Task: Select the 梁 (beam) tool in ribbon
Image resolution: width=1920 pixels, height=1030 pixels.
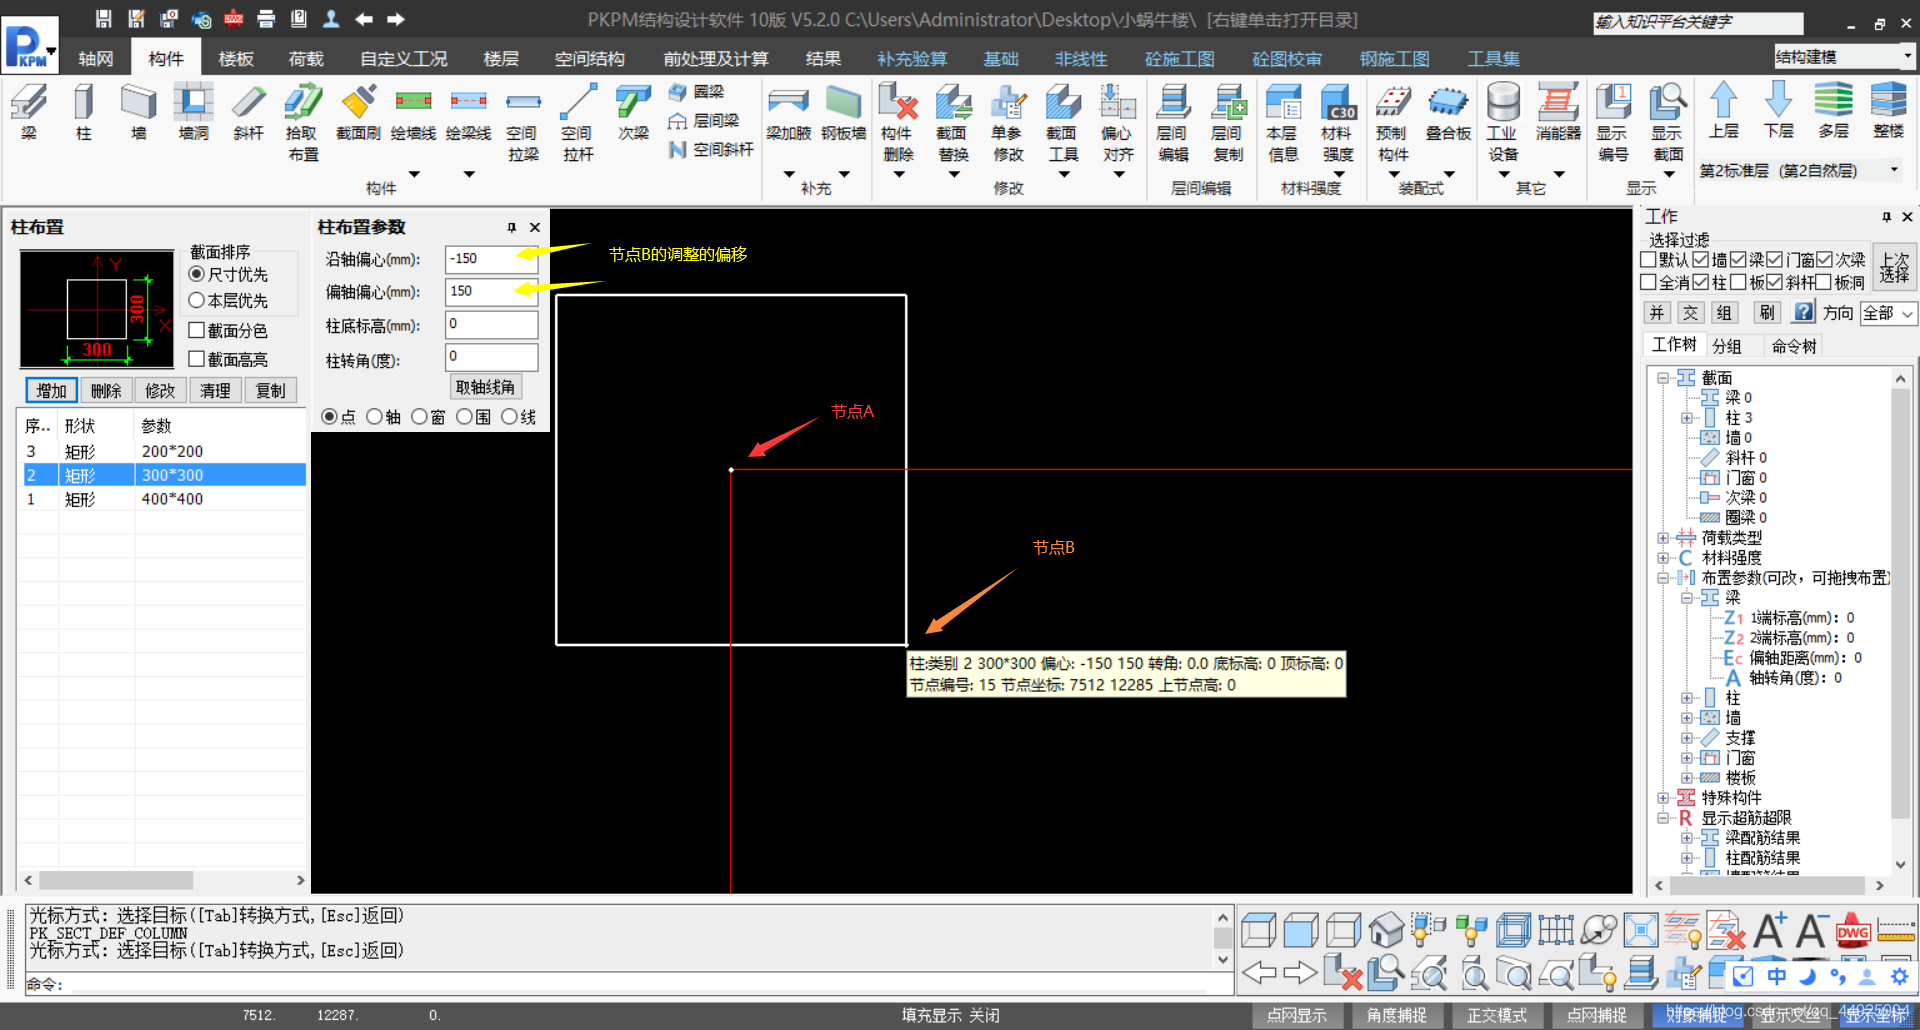Action: click(x=29, y=112)
